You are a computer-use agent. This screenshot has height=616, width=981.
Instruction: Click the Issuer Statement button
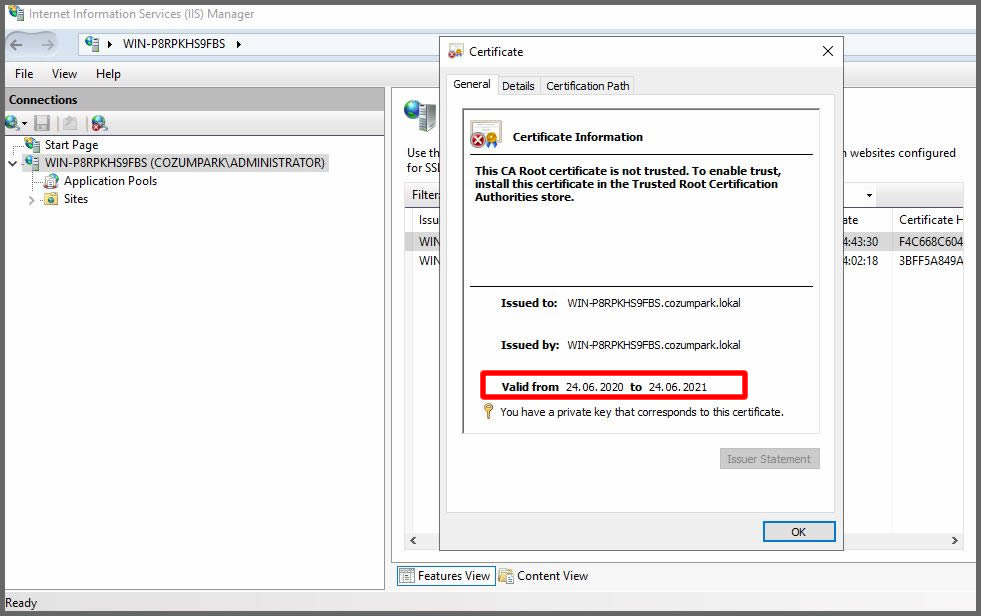click(769, 458)
